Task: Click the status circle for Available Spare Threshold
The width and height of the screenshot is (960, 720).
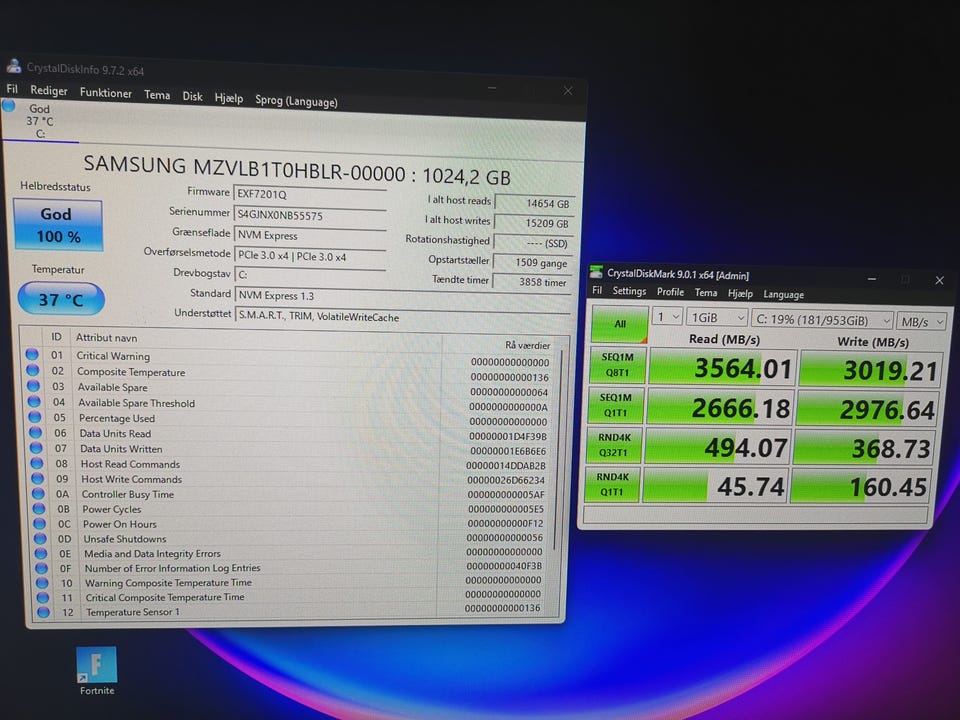Action: [34, 402]
